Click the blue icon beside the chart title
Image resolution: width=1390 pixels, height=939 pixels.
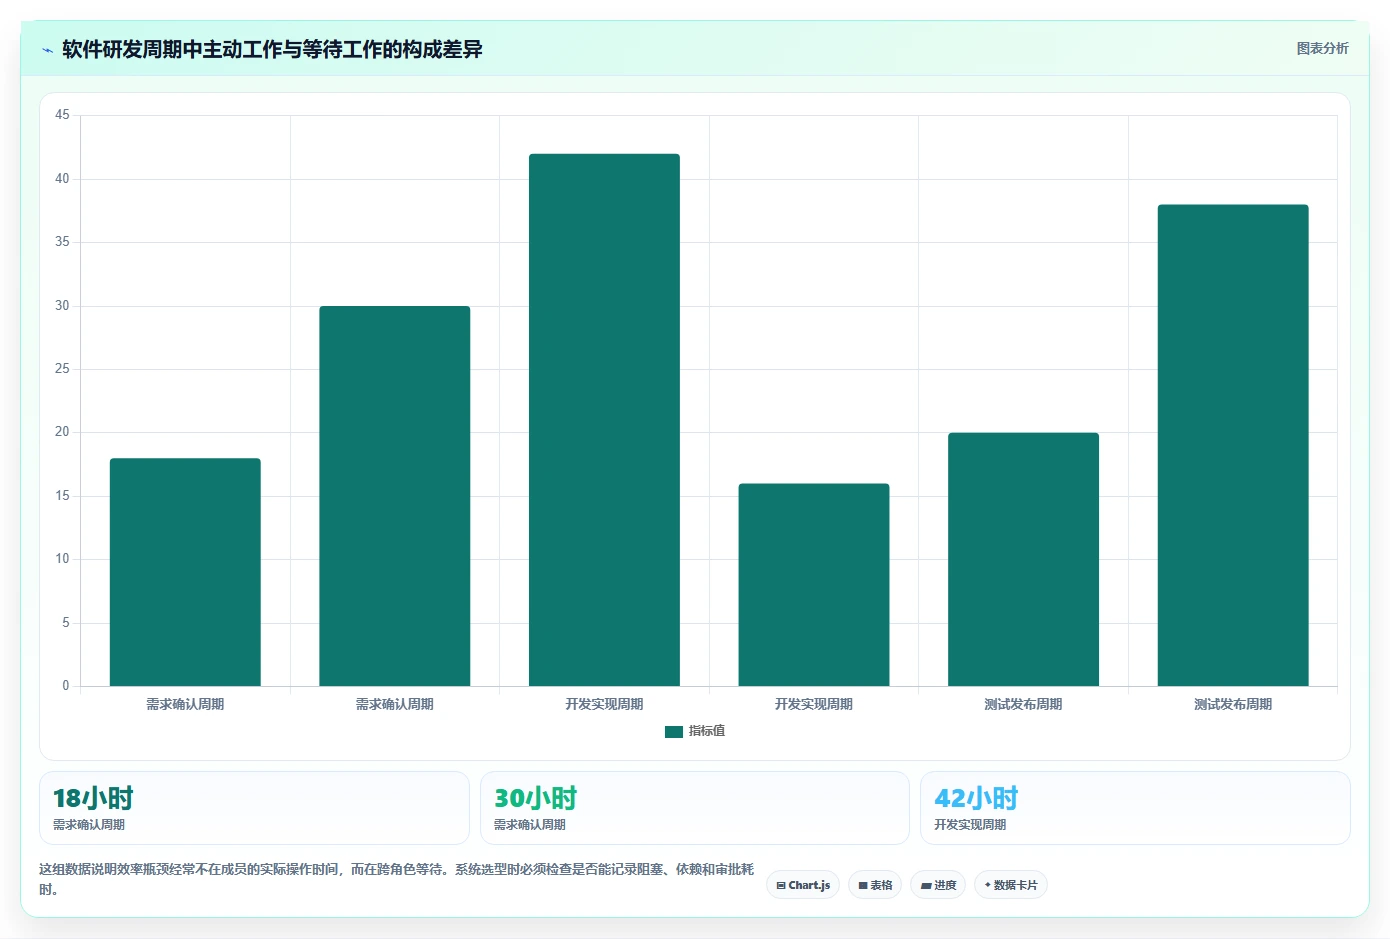47,50
